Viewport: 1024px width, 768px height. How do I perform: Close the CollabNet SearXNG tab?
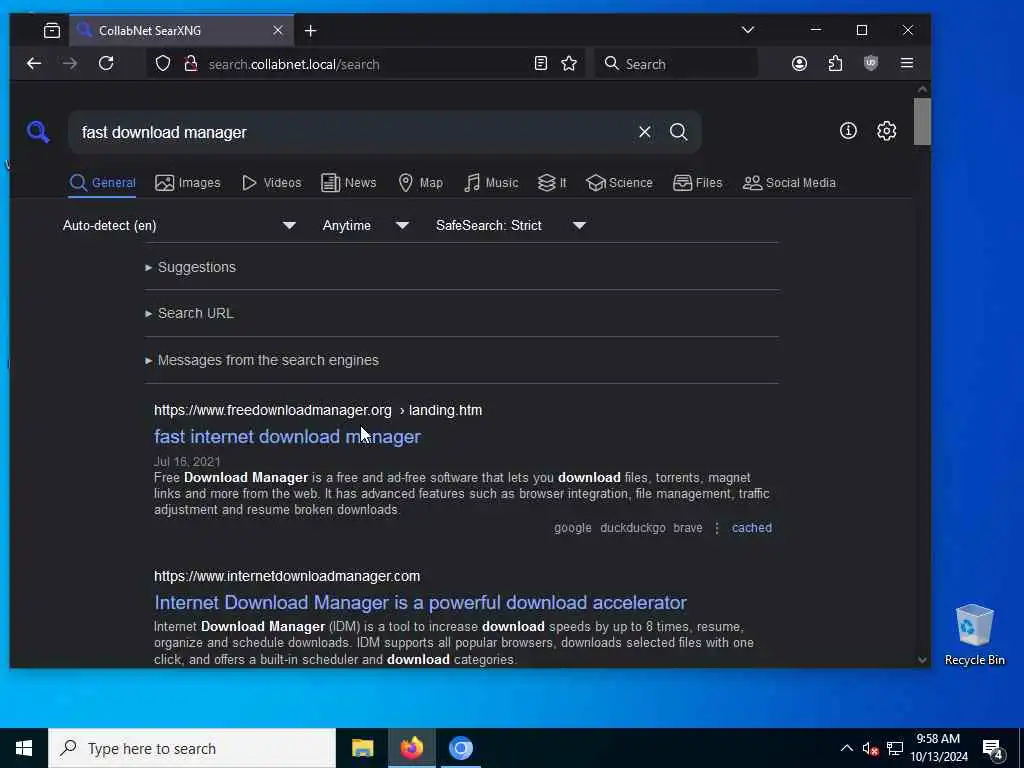click(x=278, y=30)
